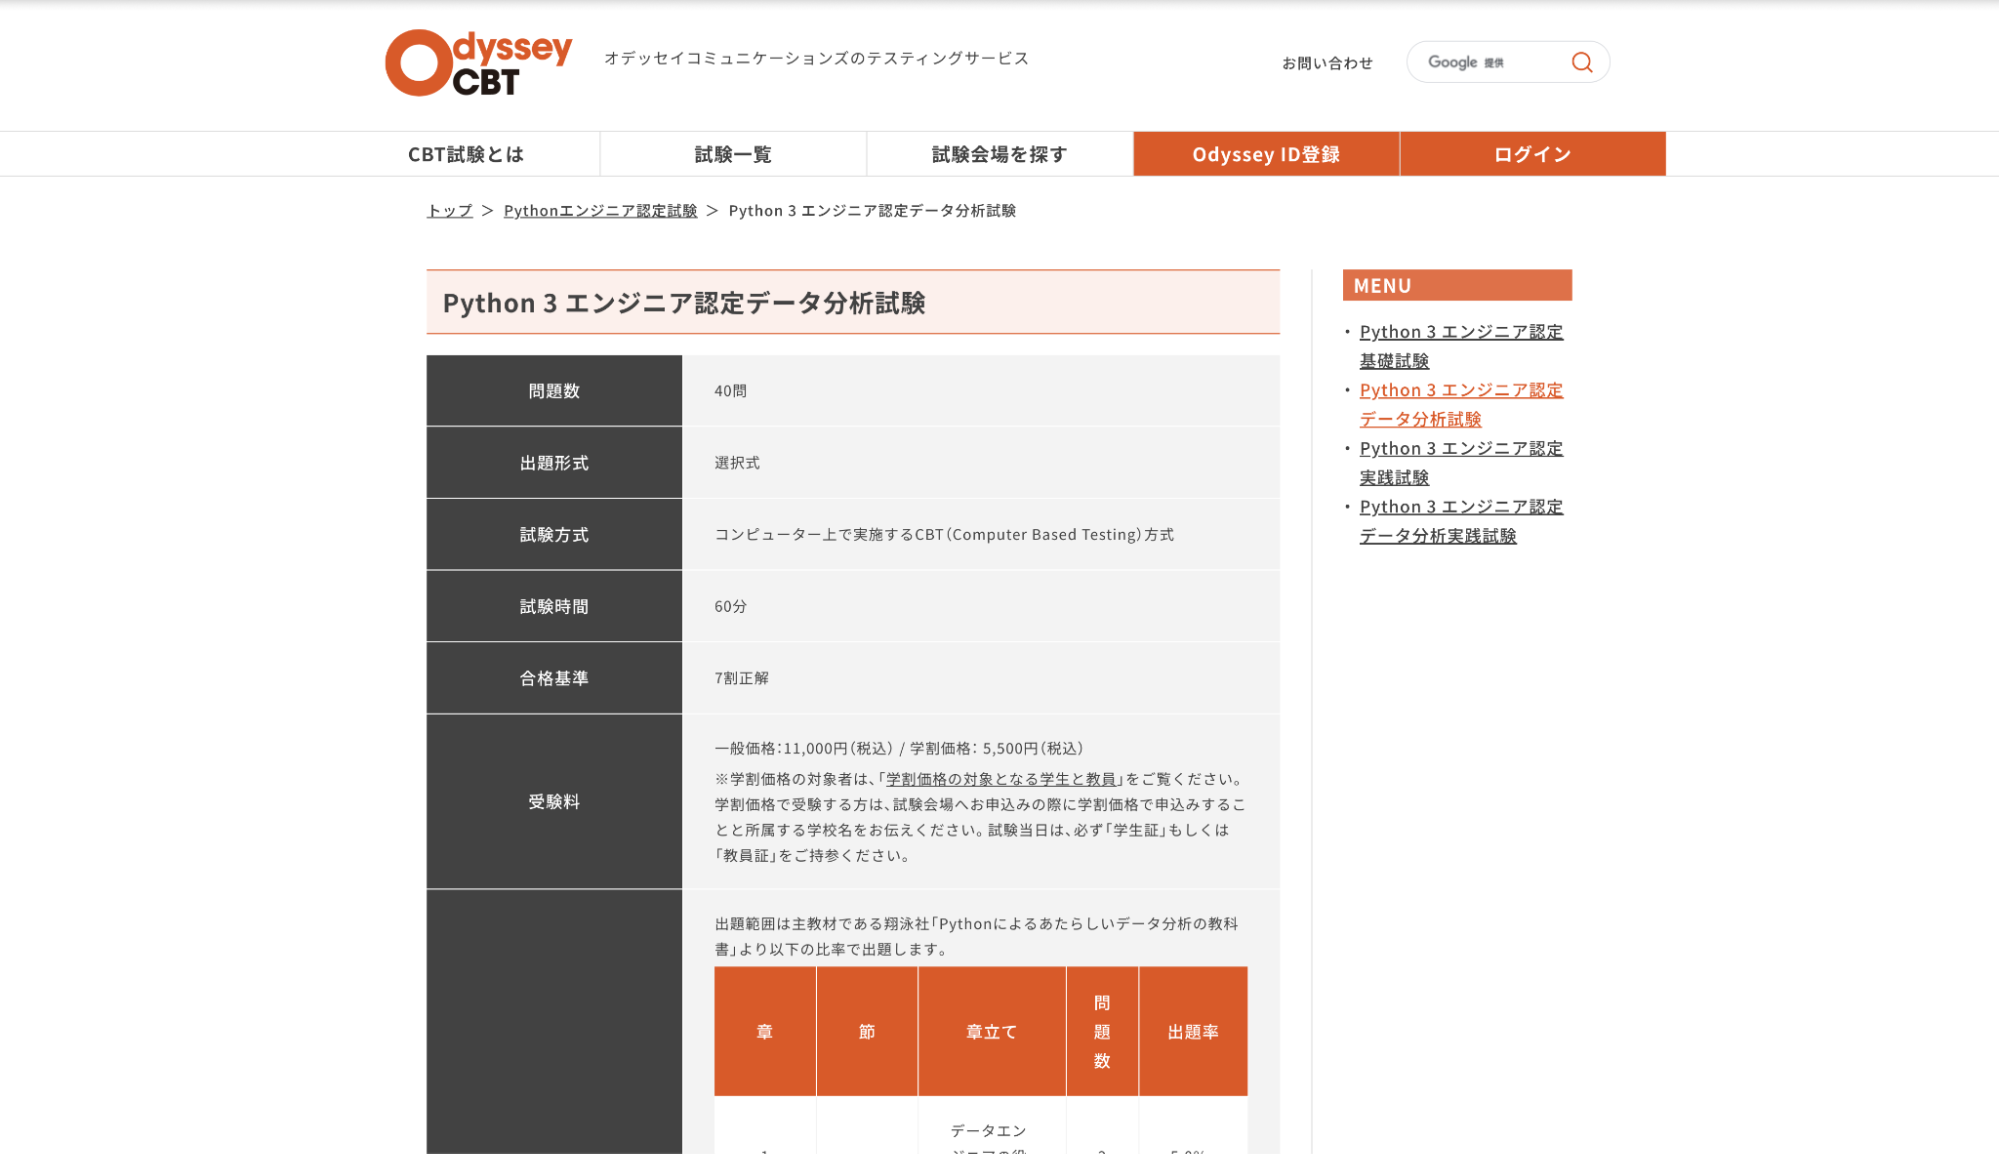Click the 試験時間 row header
Image resolution: width=1999 pixels, height=1154 pixels.
(x=554, y=607)
